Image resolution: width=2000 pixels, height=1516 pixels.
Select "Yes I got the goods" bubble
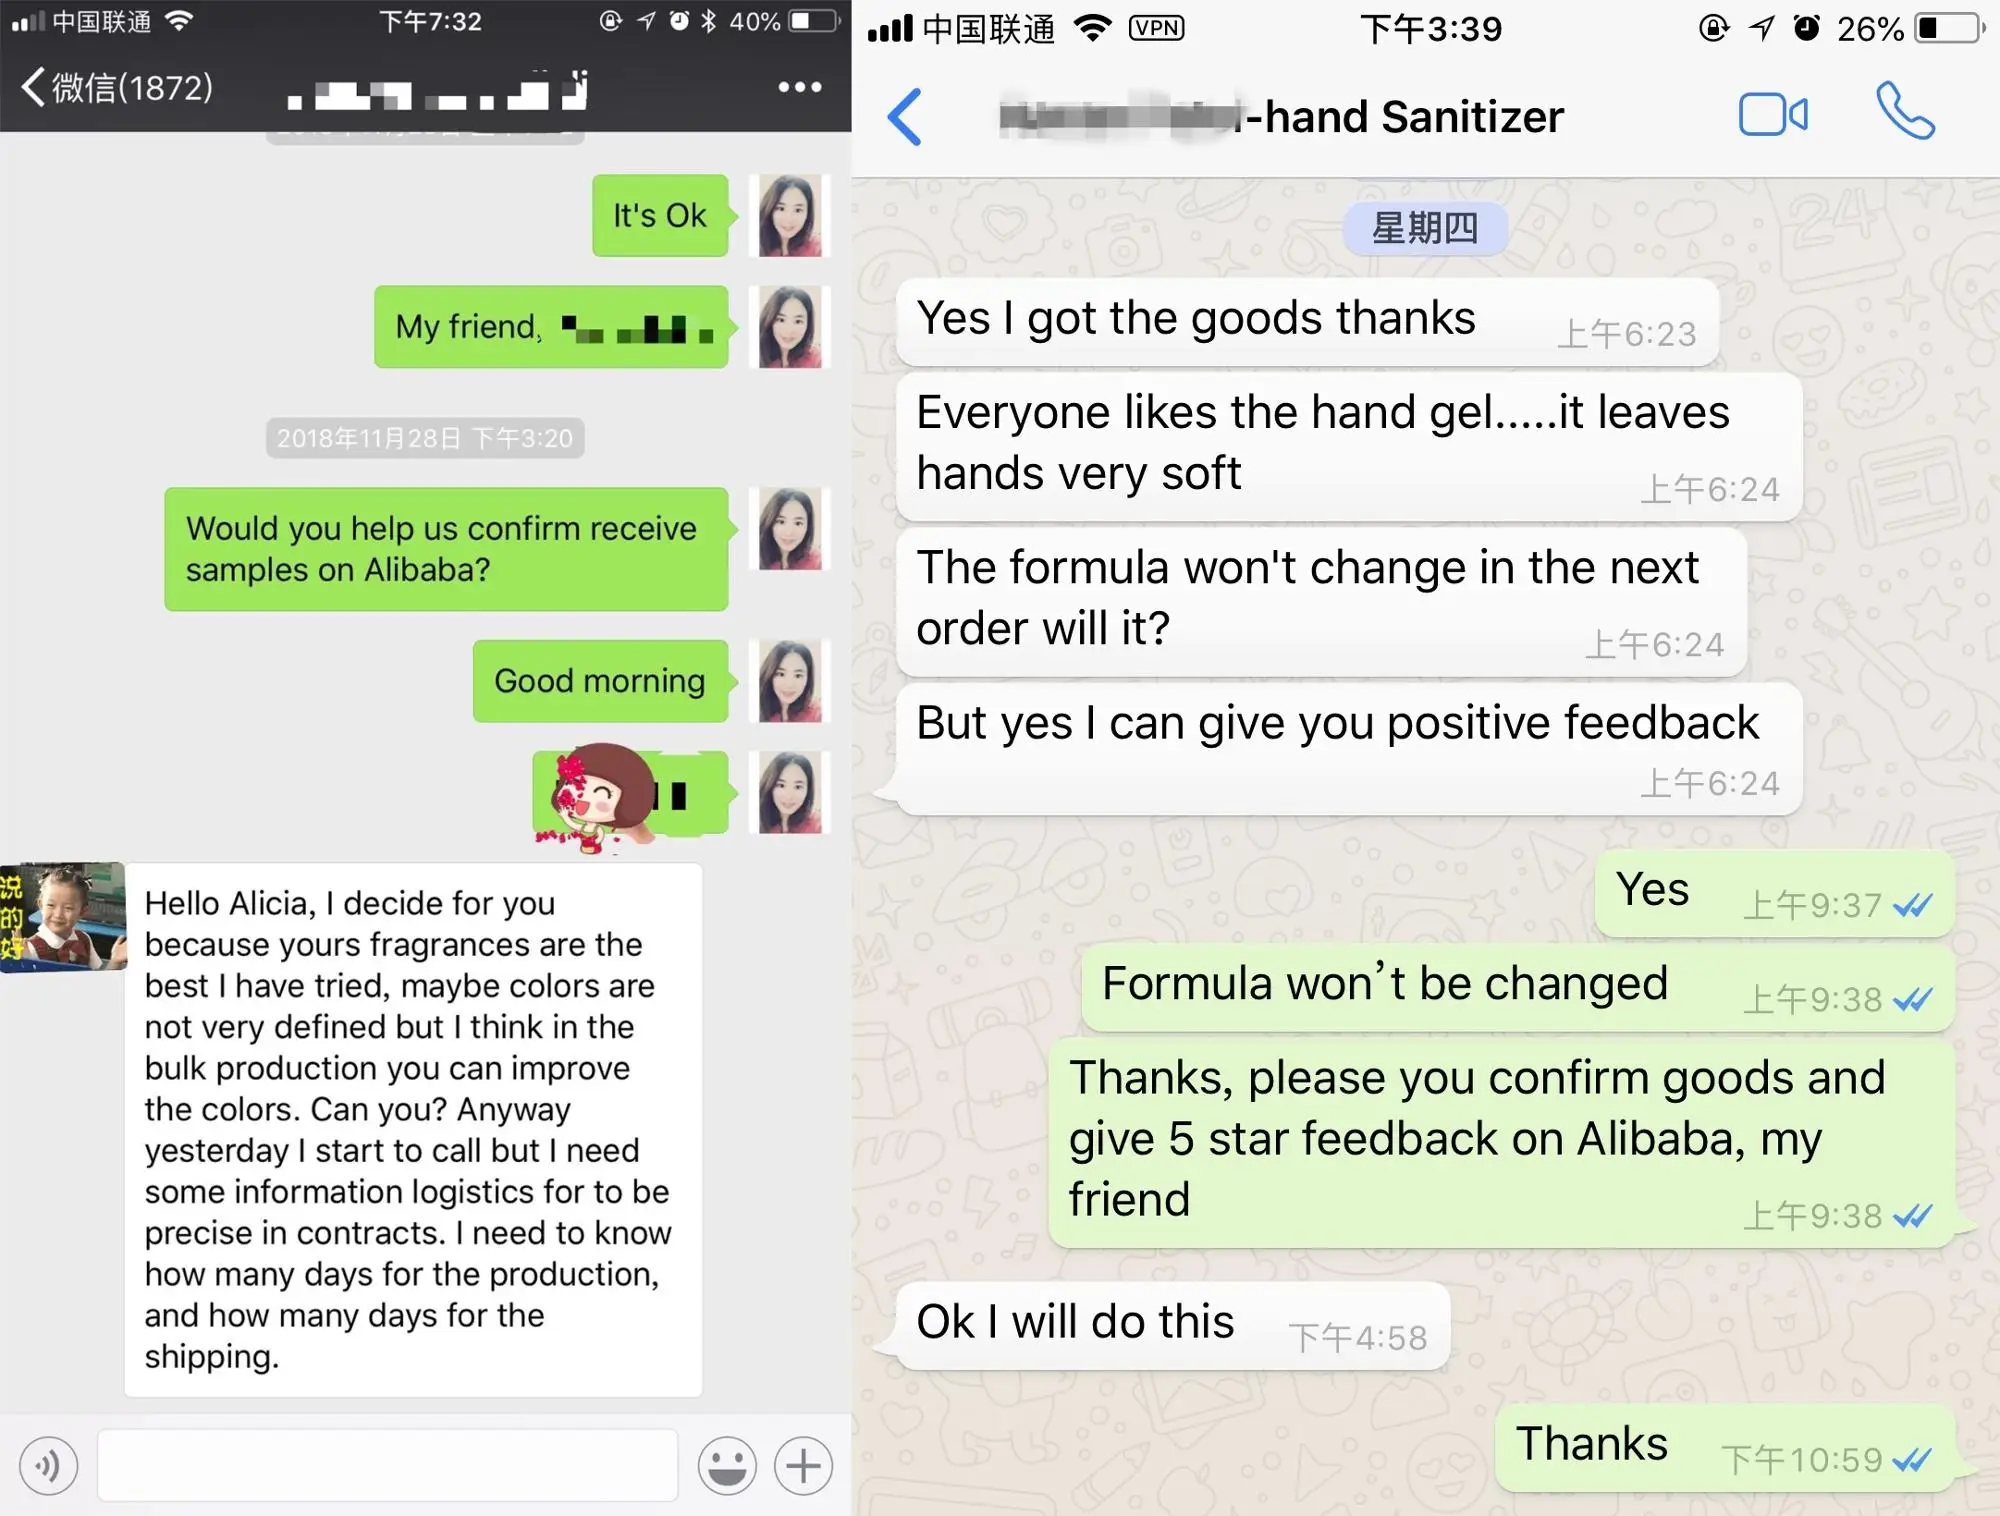[x=1307, y=322]
